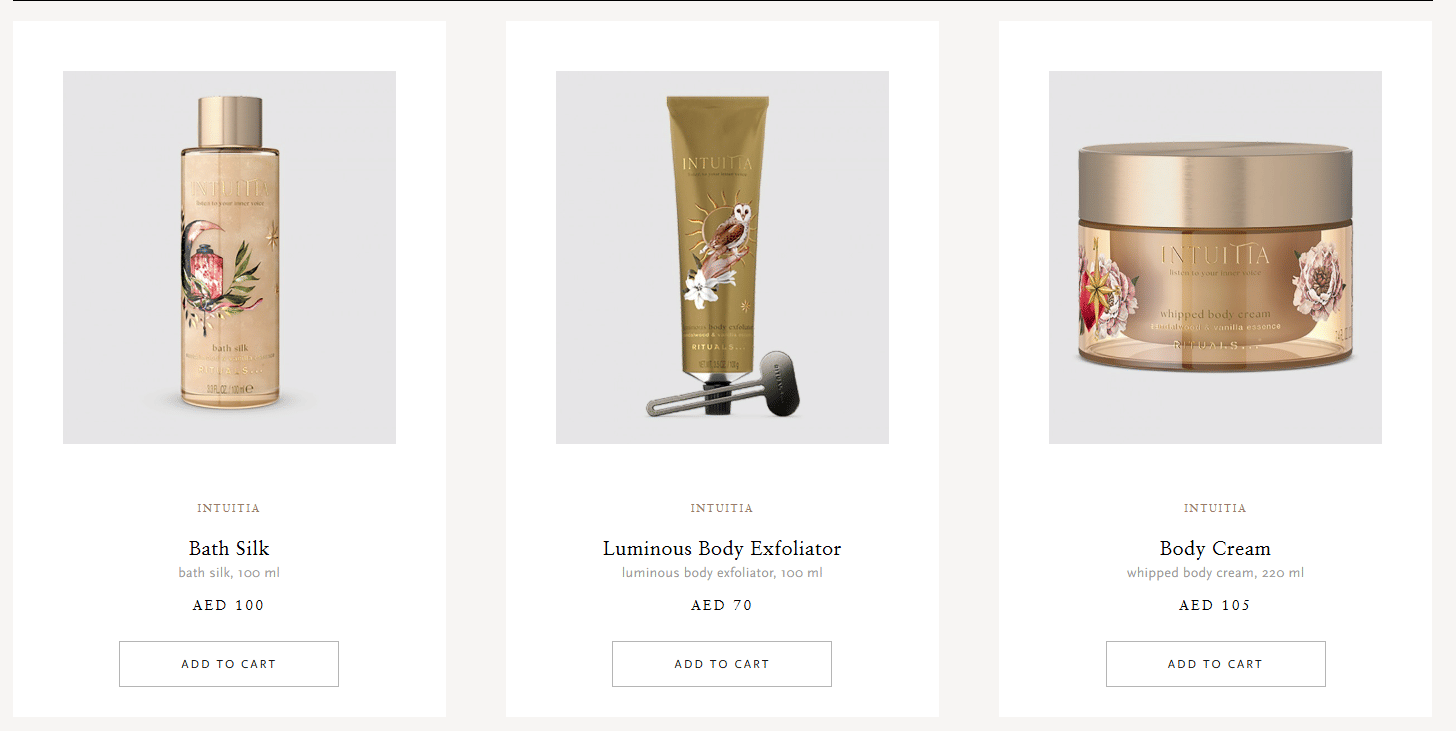Click the AED 100 price
This screenshot has width=1456, height=731.
(229, 605)
